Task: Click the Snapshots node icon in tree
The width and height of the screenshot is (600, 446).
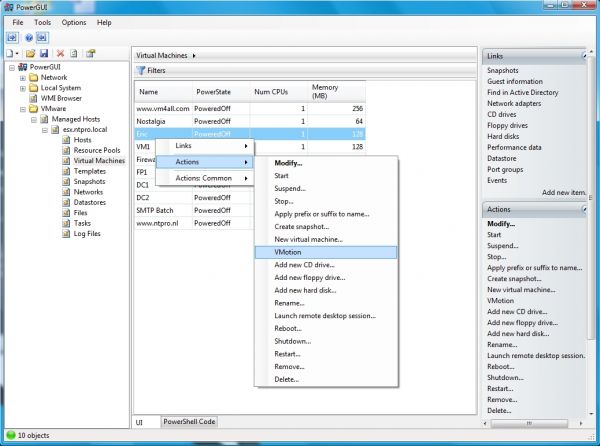Action: pos(66,181)
